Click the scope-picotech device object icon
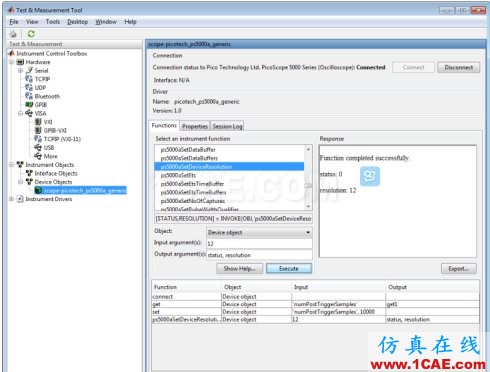This screenshot has height=372, width=490. [x=38, y=190]
